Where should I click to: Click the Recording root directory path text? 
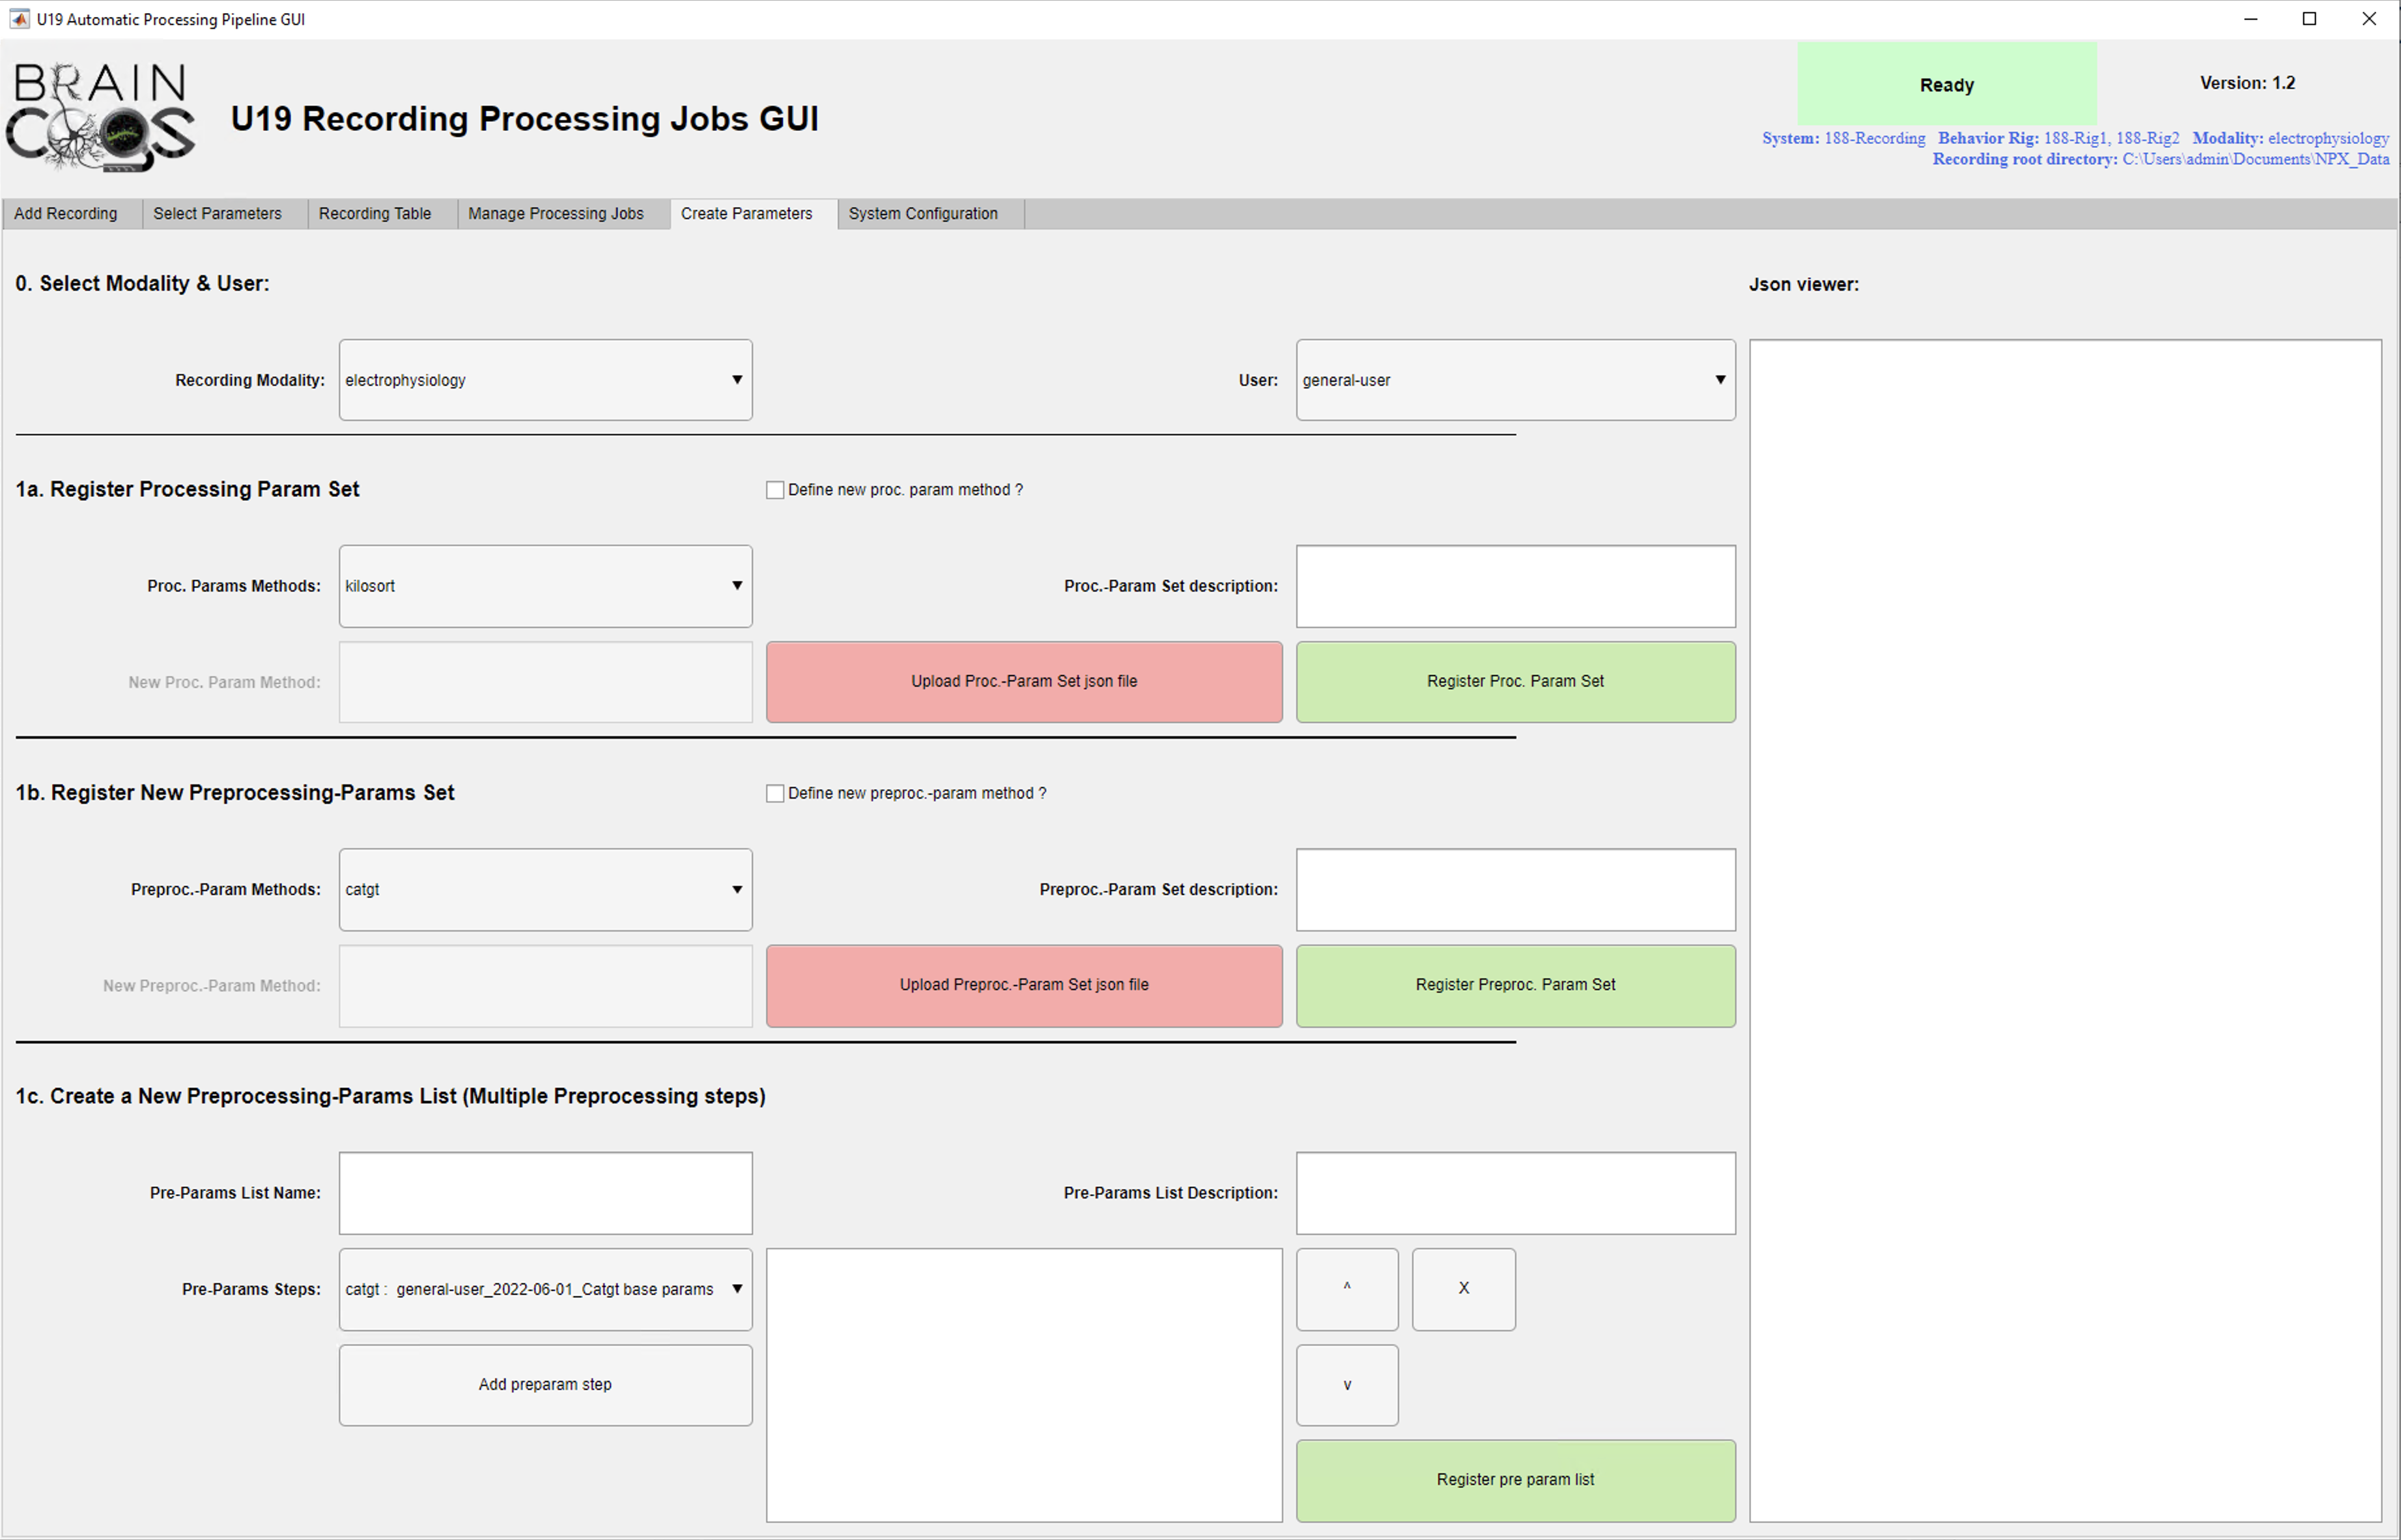coord(2255,159)
